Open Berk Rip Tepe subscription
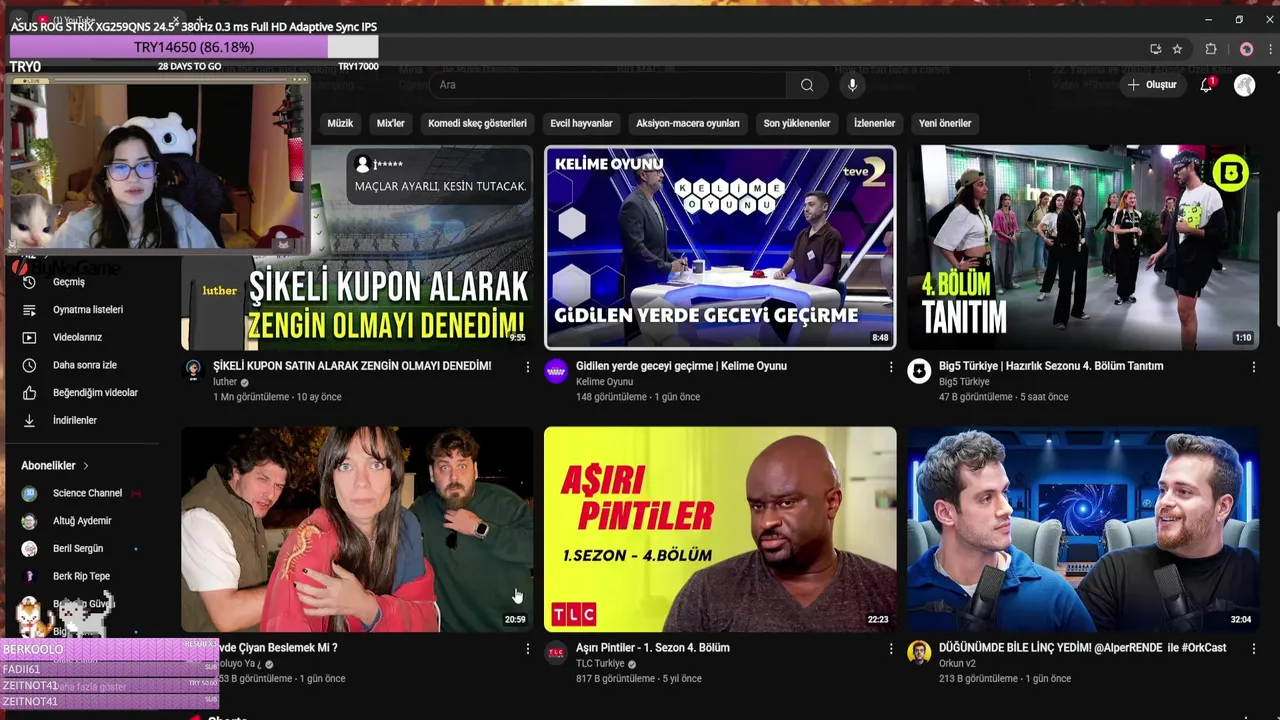The image size is (1280, 720). point(80,577)
